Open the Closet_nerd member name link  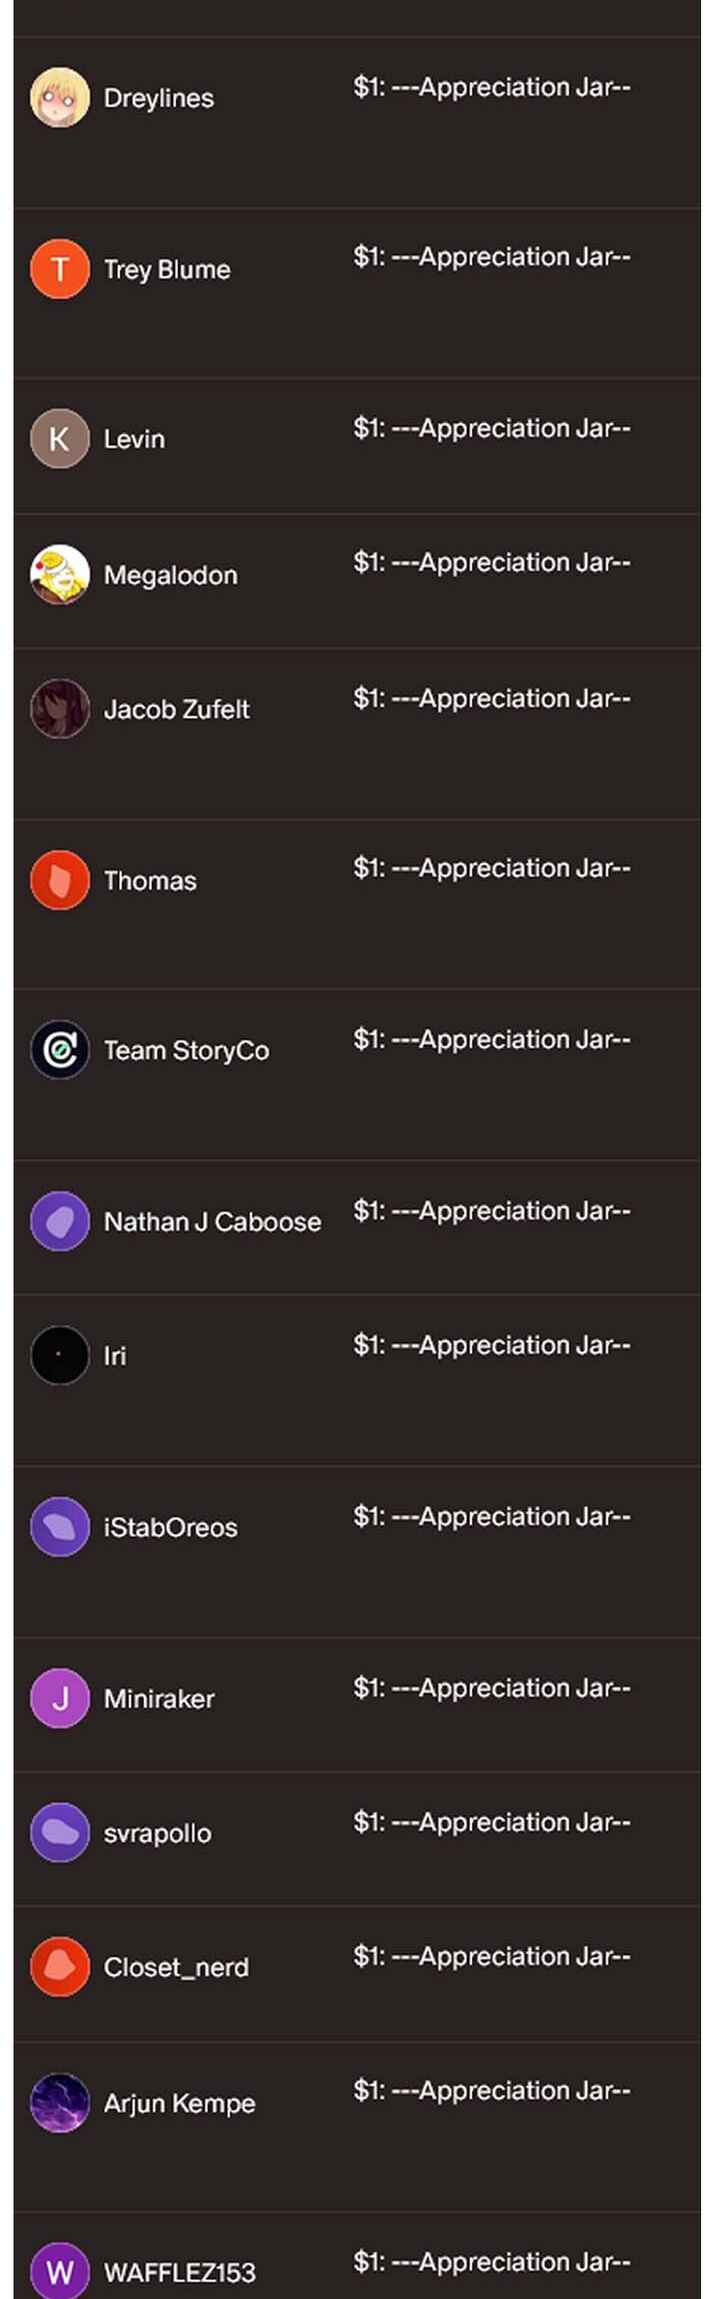(x=176, y=1967)
